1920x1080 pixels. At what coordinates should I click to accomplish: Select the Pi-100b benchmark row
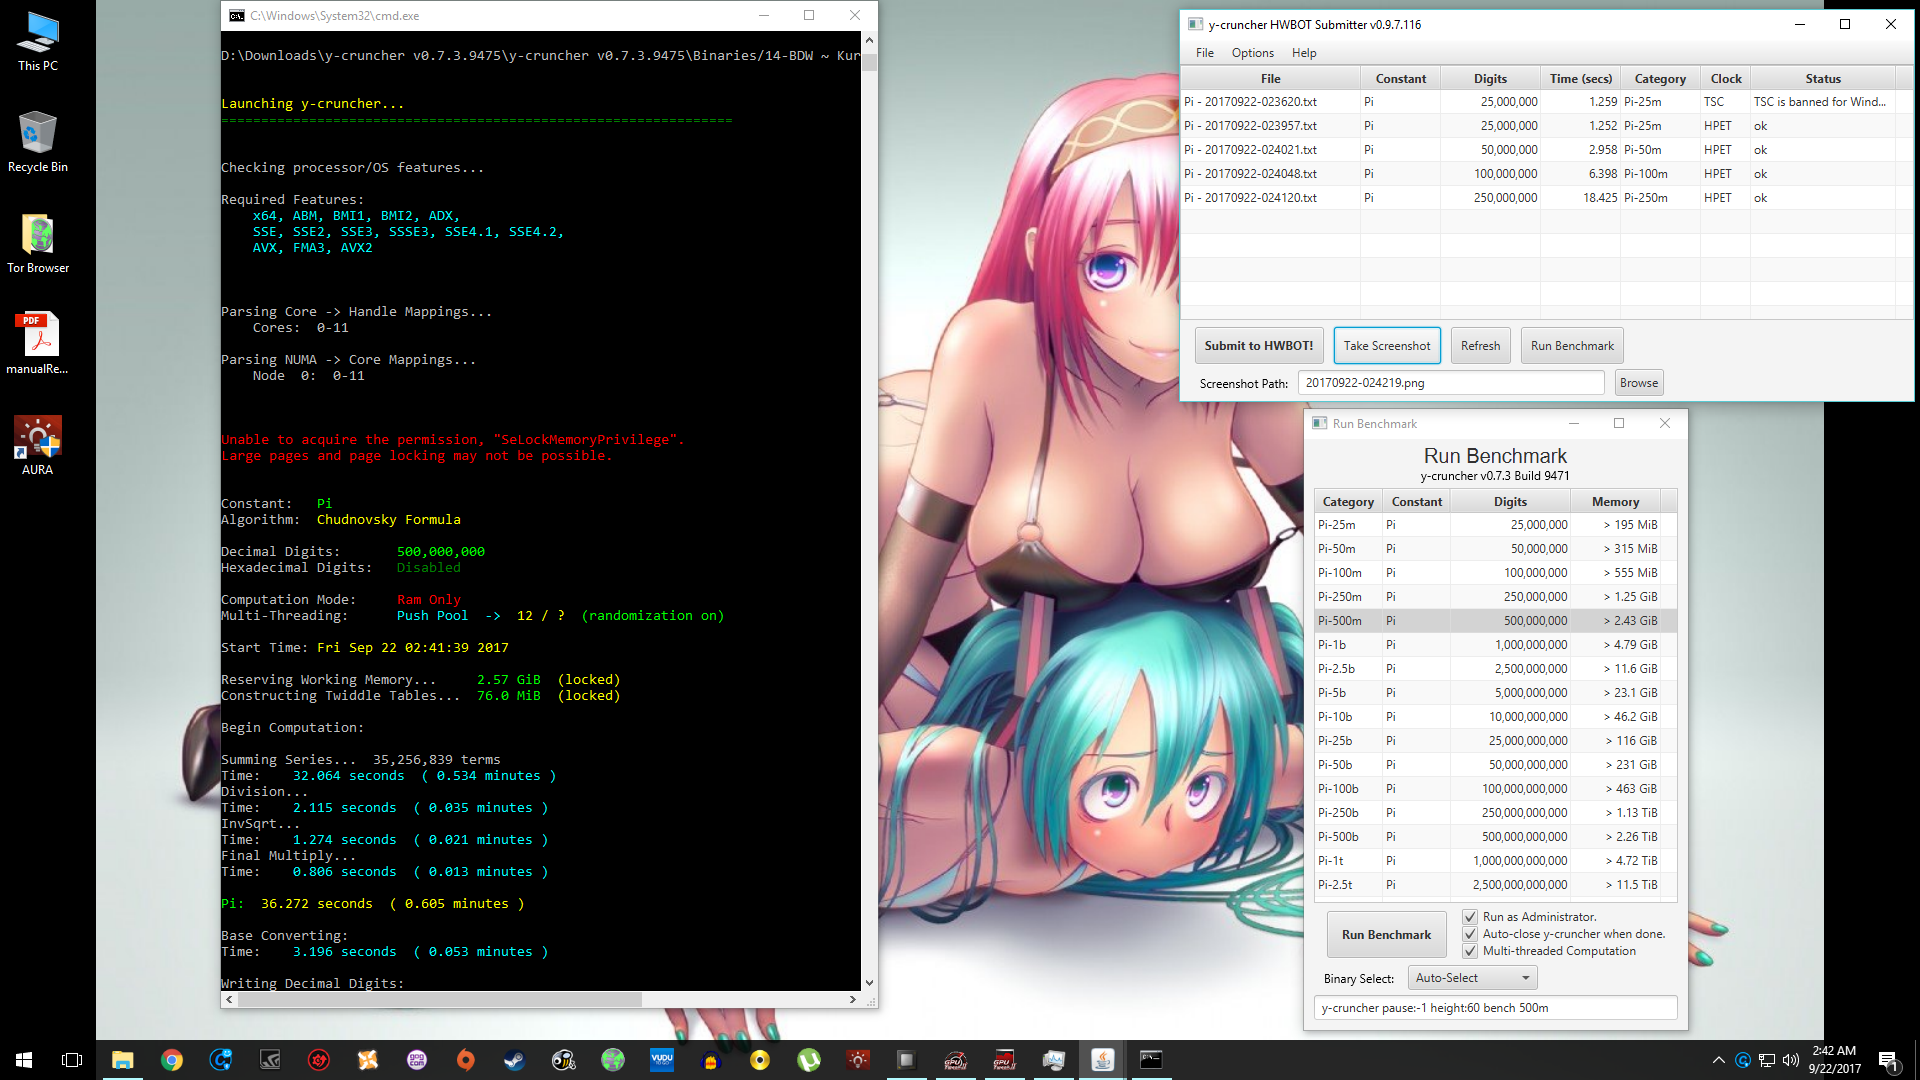coord(1495,789)
